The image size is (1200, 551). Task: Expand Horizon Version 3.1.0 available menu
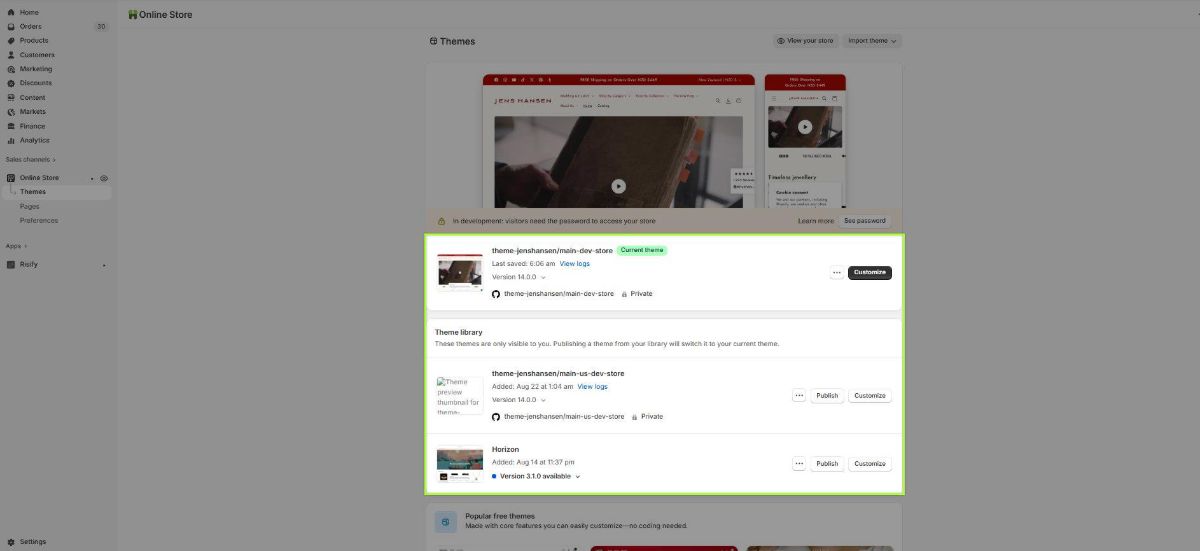click(539, 476)
